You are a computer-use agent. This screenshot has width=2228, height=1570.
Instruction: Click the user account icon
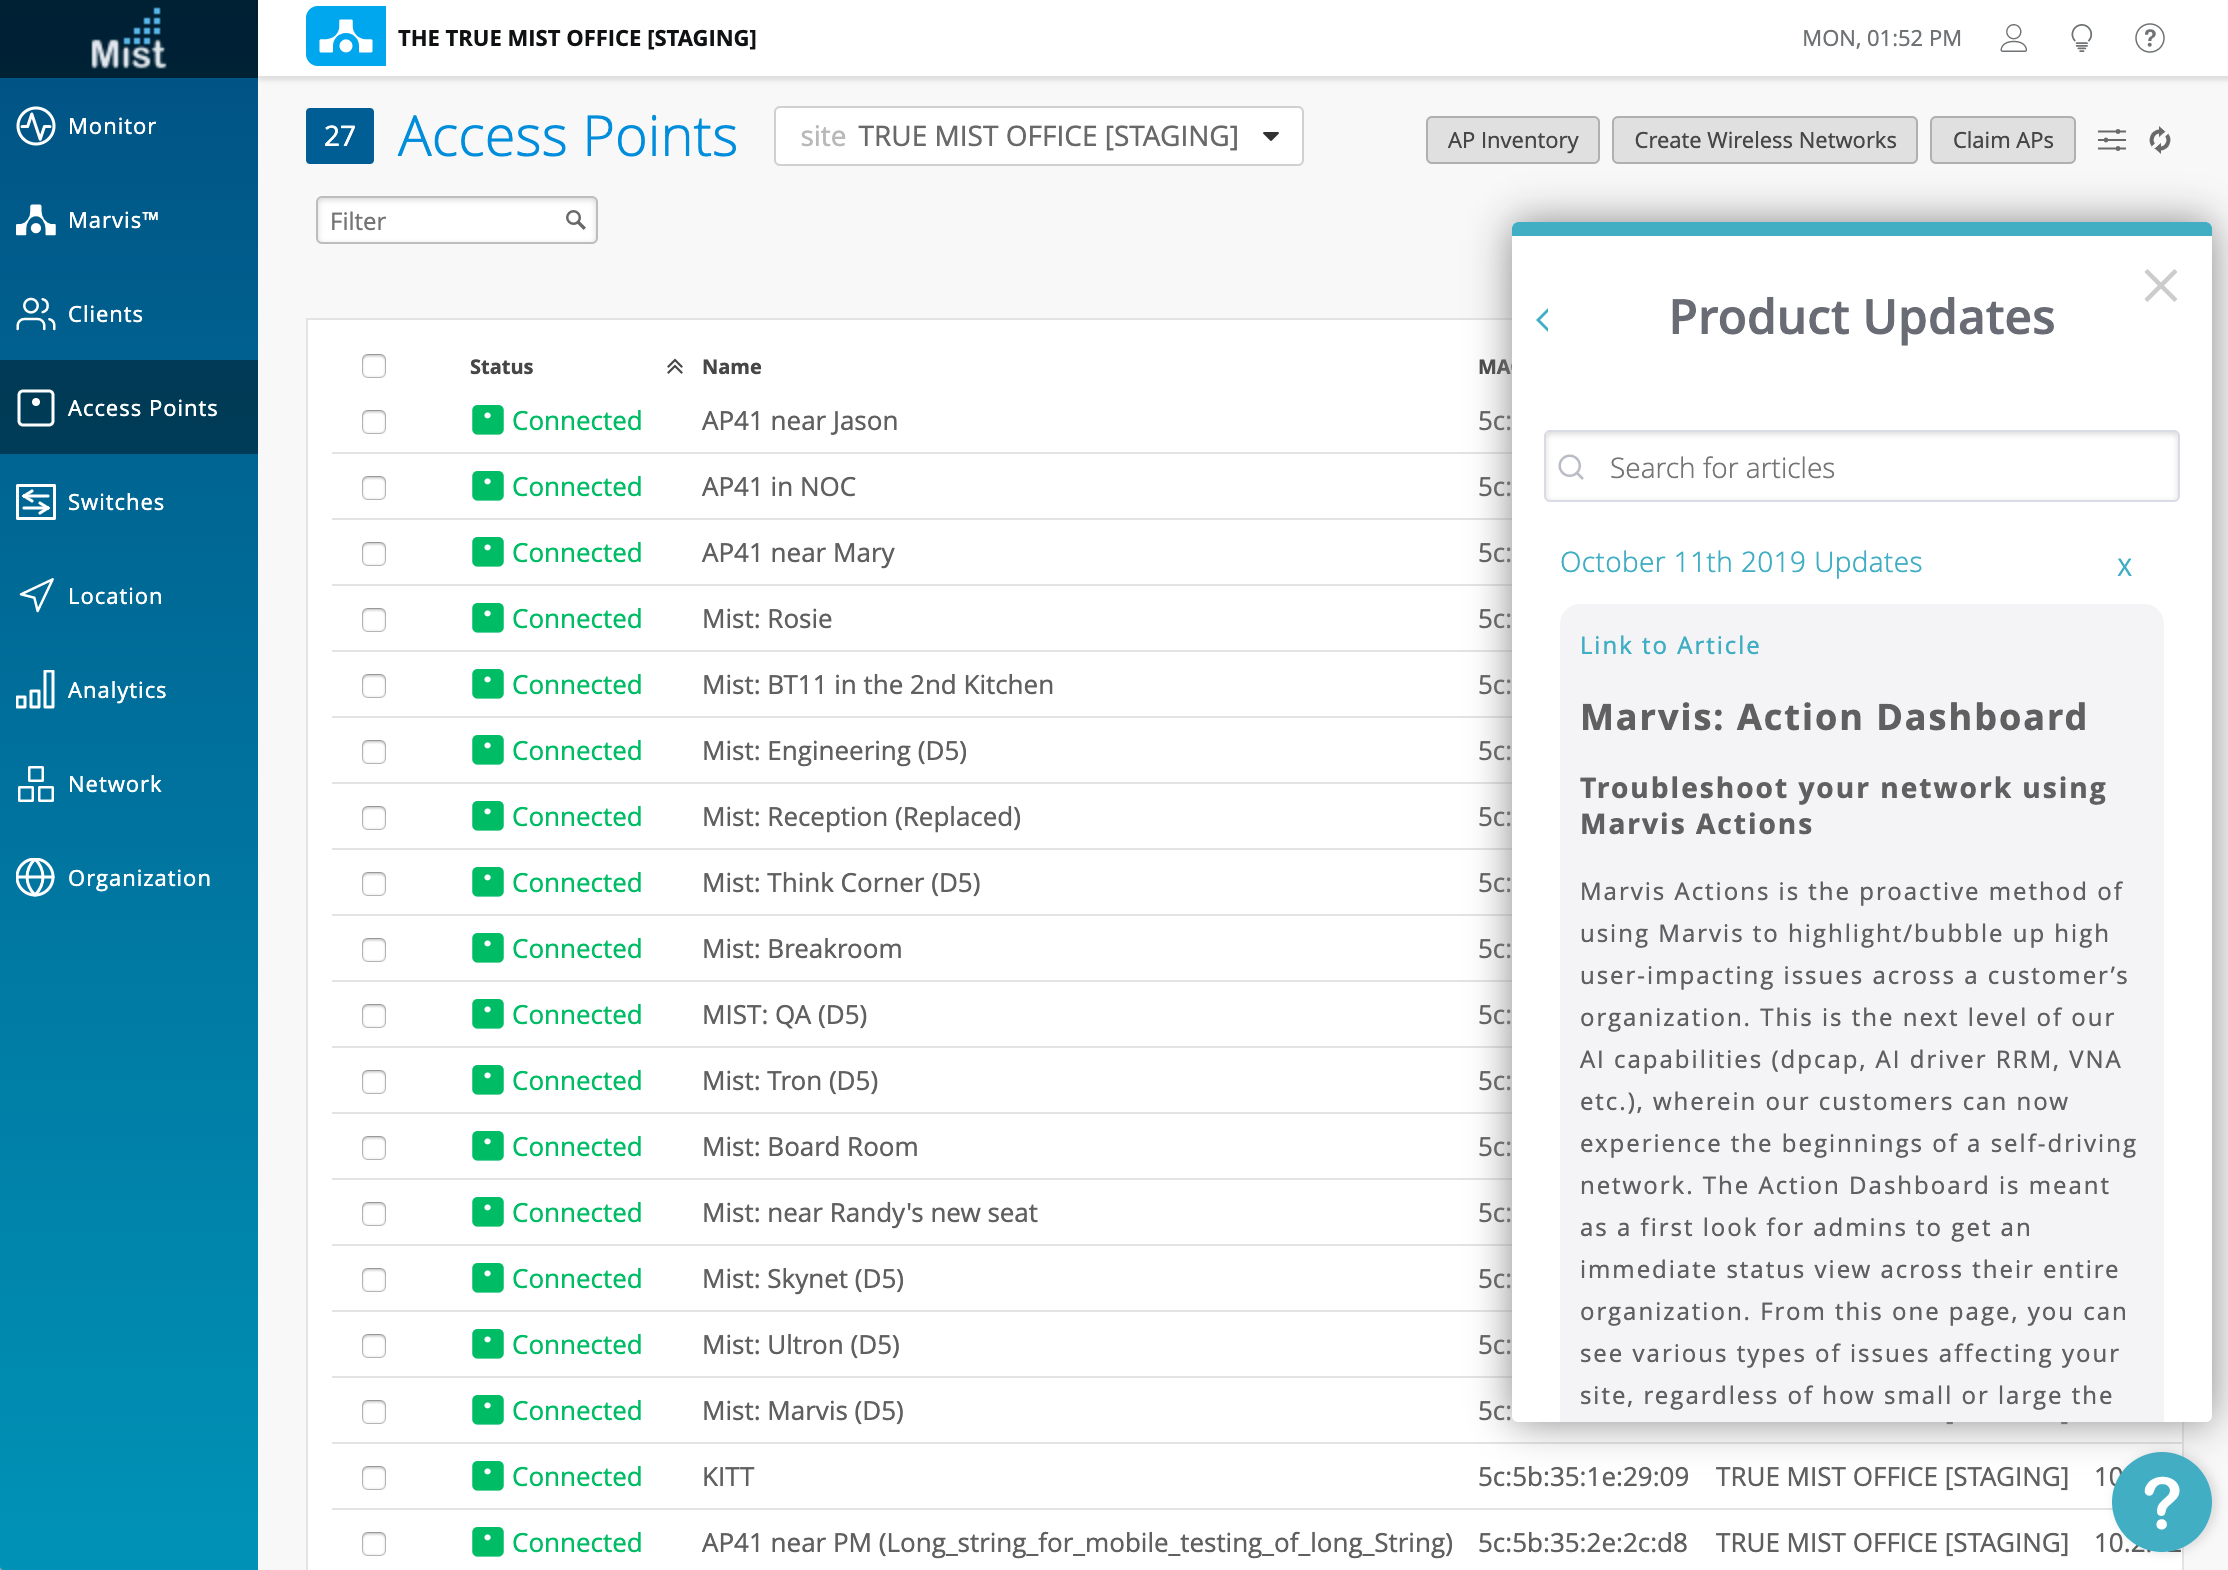tap(2013, 38)
